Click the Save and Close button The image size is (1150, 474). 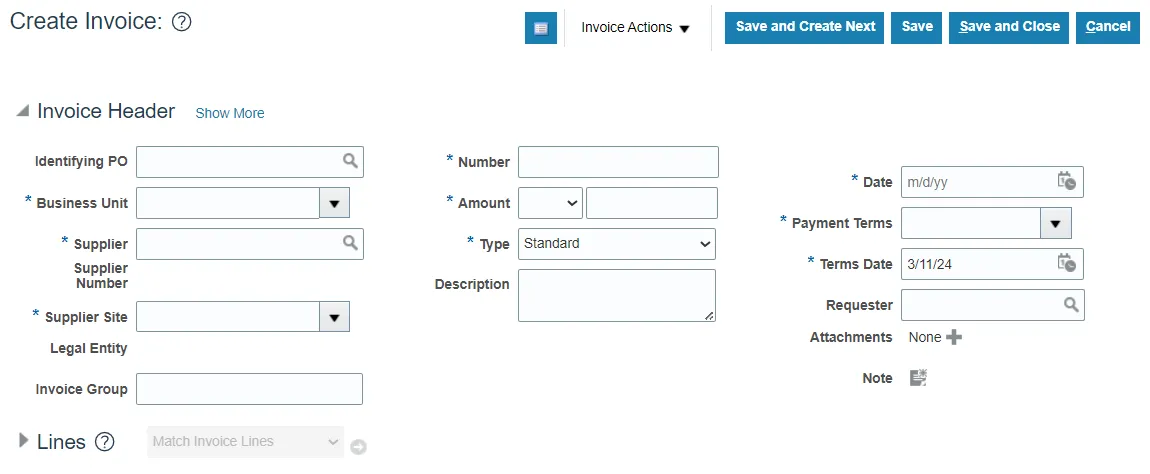1009,27
